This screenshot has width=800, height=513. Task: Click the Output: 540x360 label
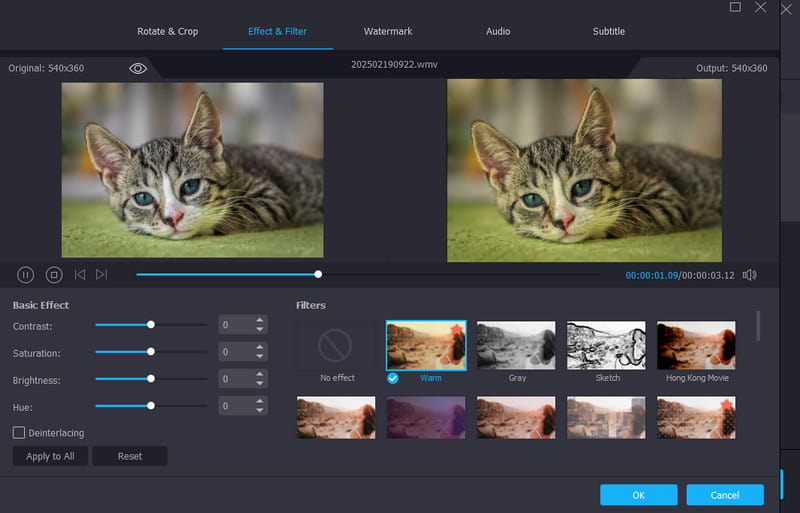732,68
